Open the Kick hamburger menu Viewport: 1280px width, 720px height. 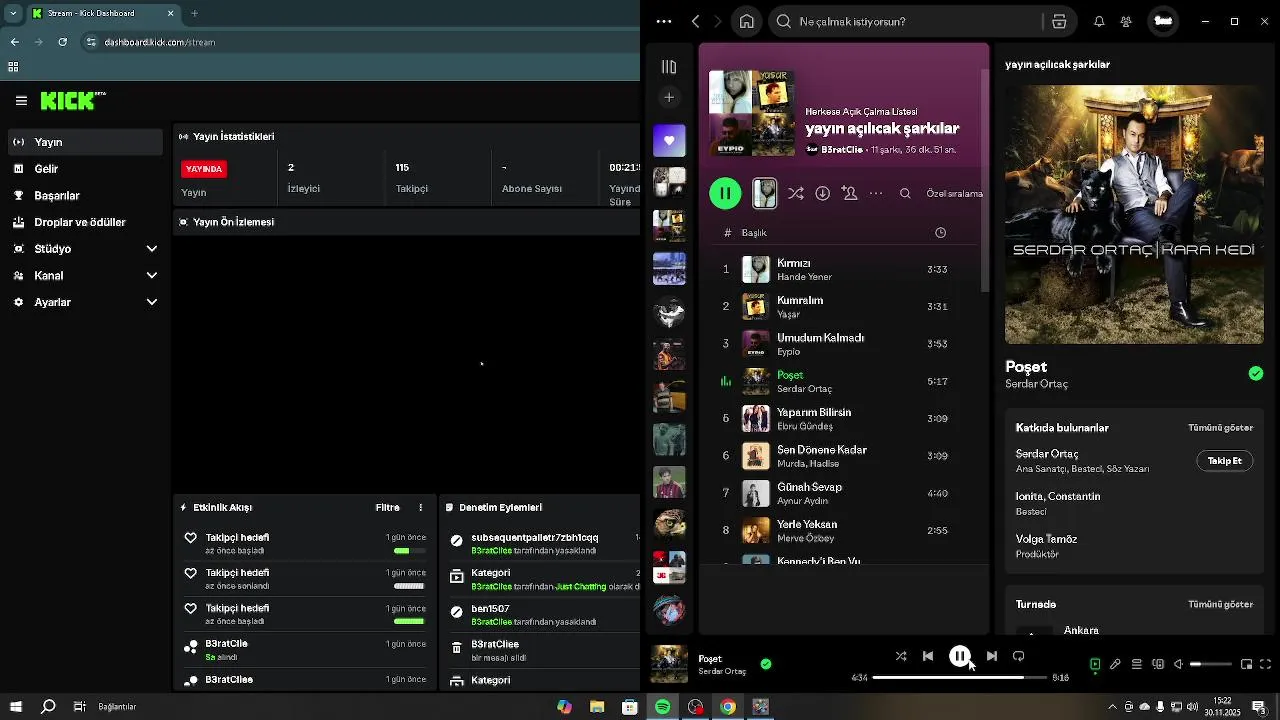(21, 100)
